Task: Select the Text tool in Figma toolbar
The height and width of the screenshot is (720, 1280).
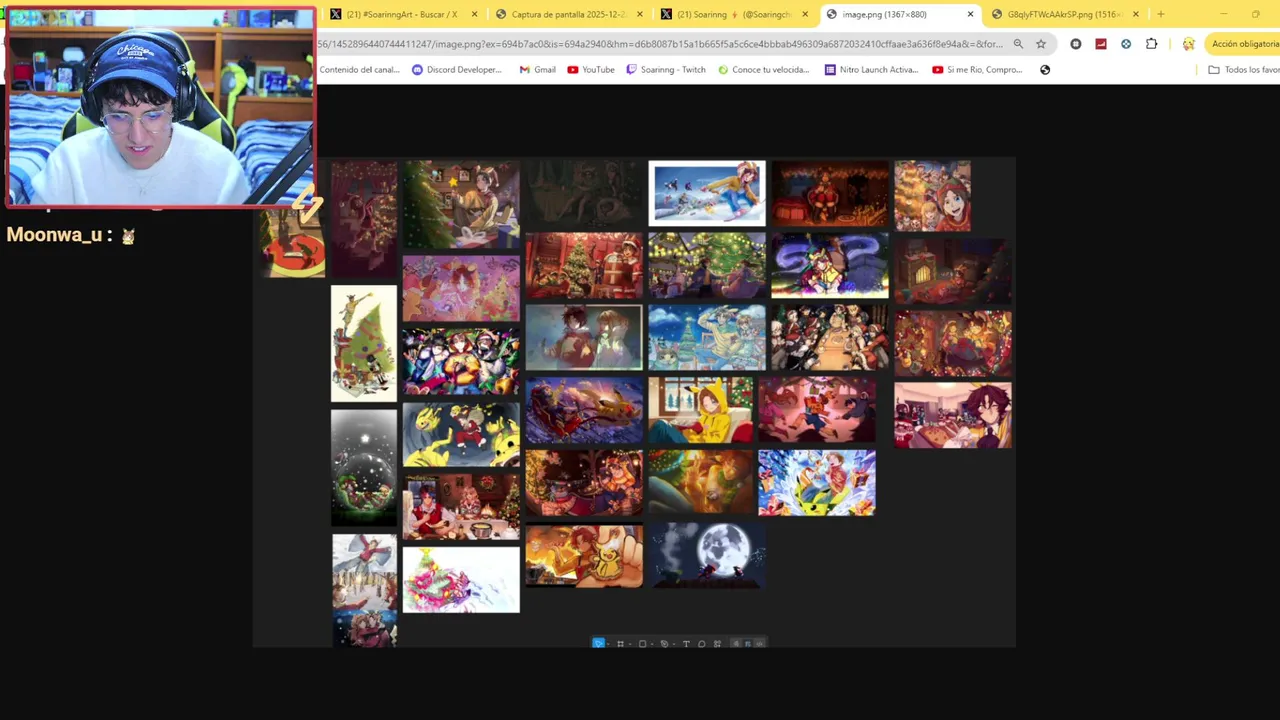Action: pos(686,643)
